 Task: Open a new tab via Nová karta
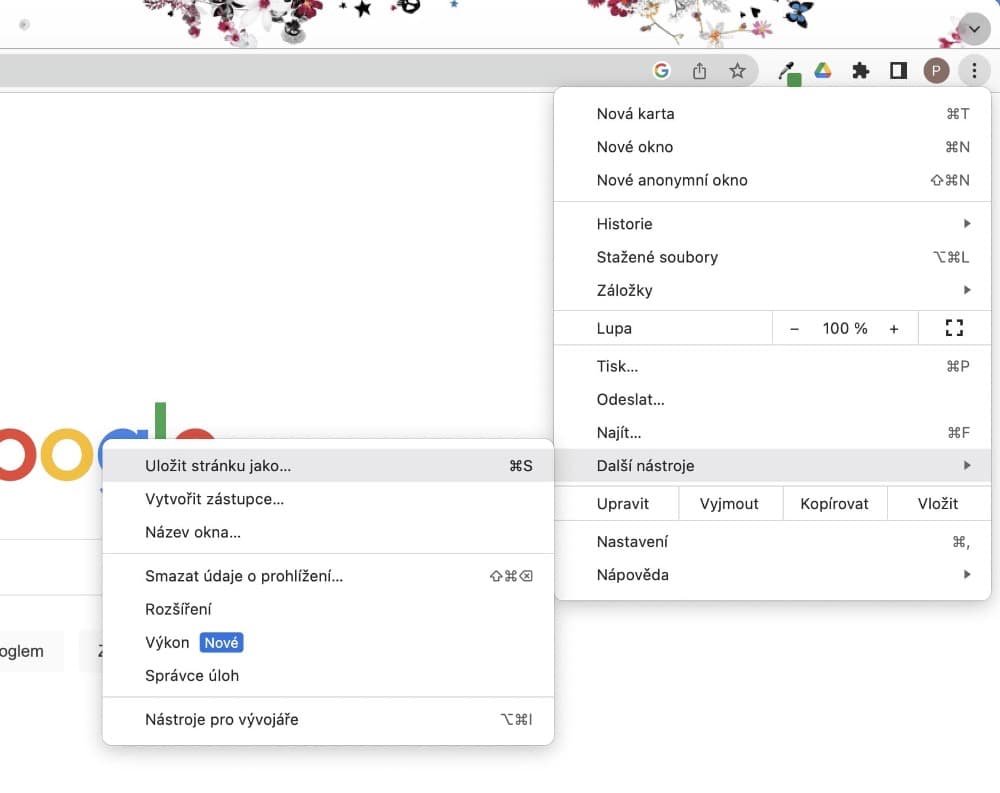pyautogui.click(x=636, y=113)
